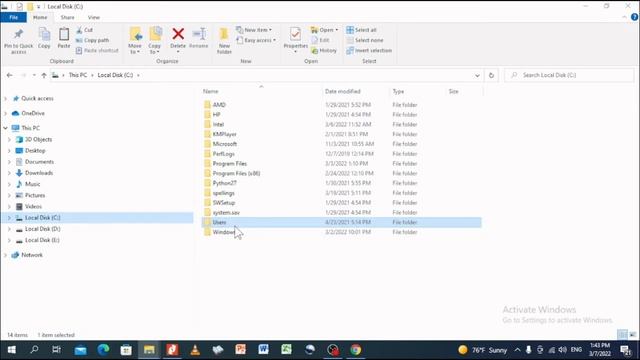Open Windows Start menu

pos(11,350)
